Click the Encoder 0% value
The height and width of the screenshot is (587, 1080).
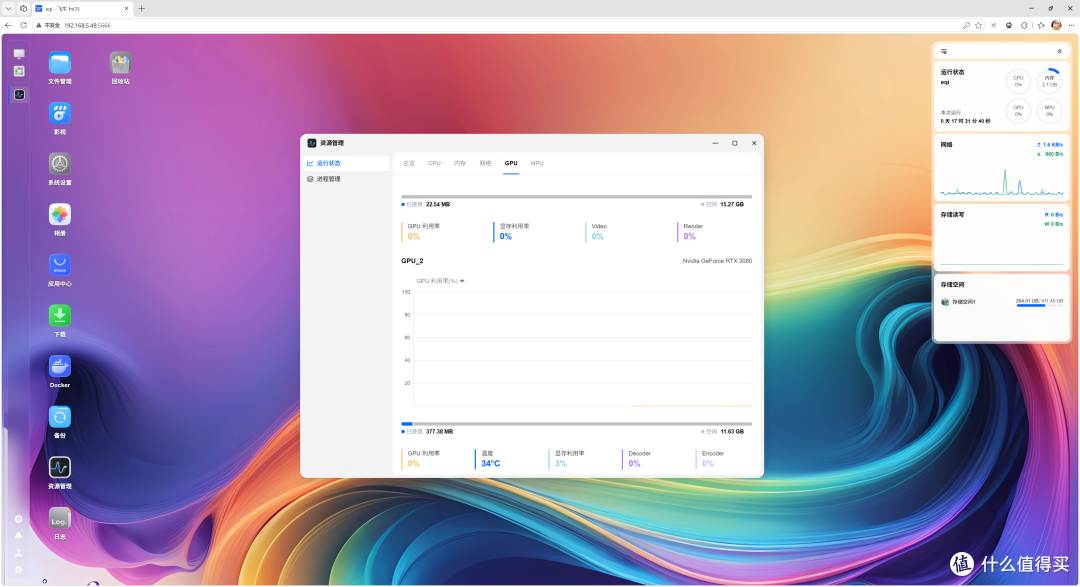point(708,464)
